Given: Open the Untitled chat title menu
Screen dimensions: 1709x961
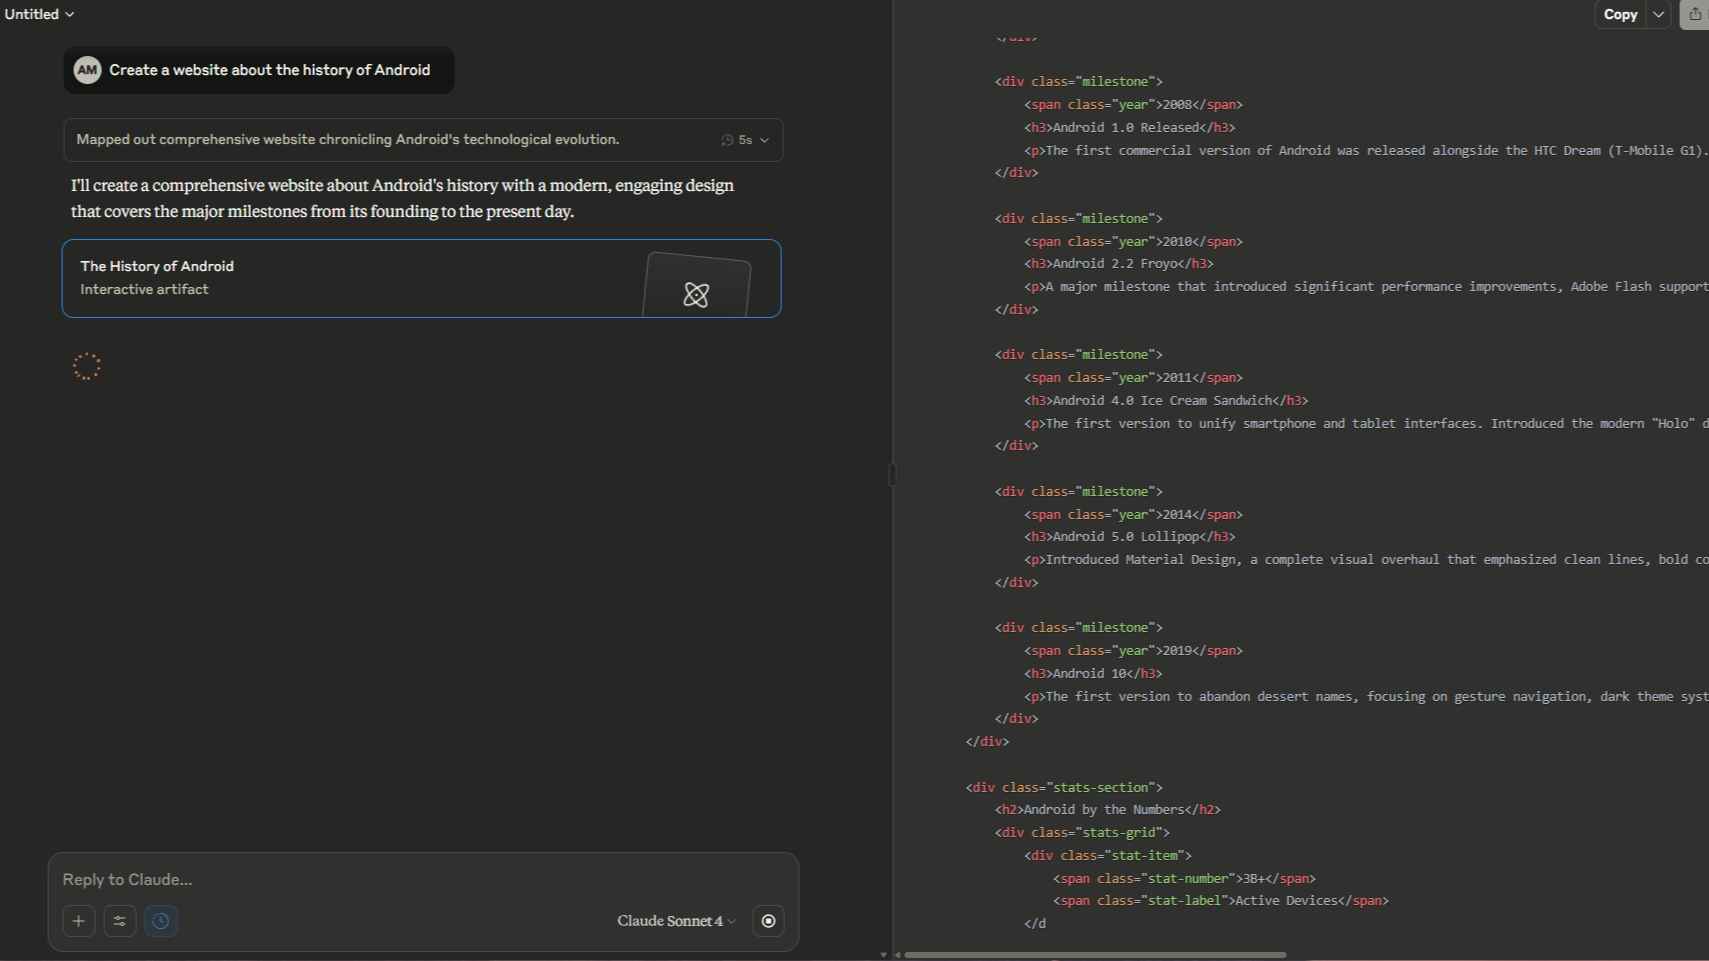Looking at the screenshot, I should (x=39, y=14).
